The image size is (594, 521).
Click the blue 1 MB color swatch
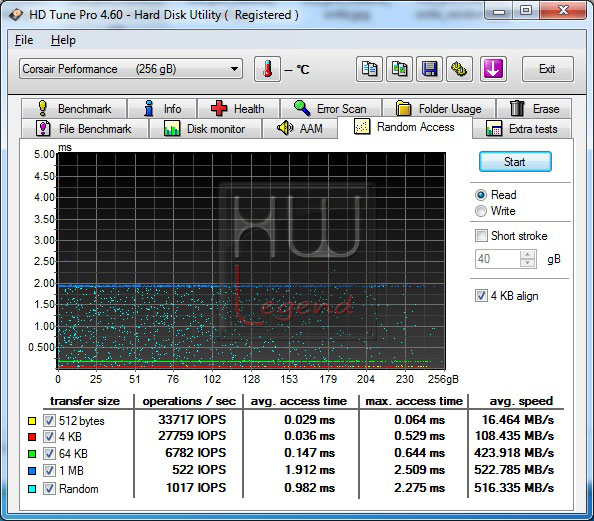32,471
